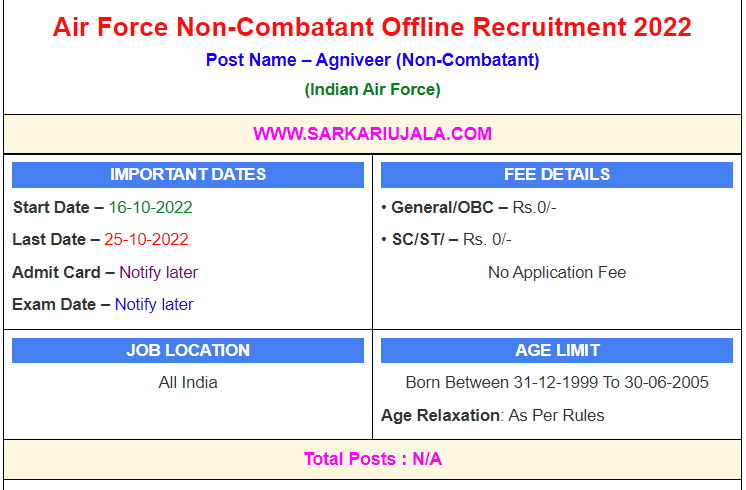Select the start date 16-10-2022
746x490 pixels.
point(150,208)
